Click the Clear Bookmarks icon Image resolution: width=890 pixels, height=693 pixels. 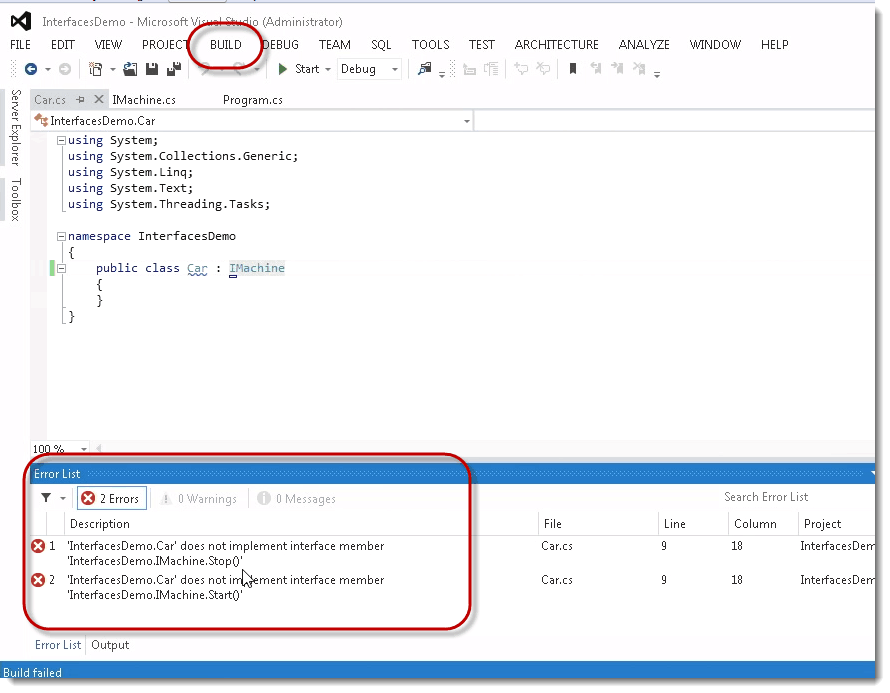click(x=639, y=69)
